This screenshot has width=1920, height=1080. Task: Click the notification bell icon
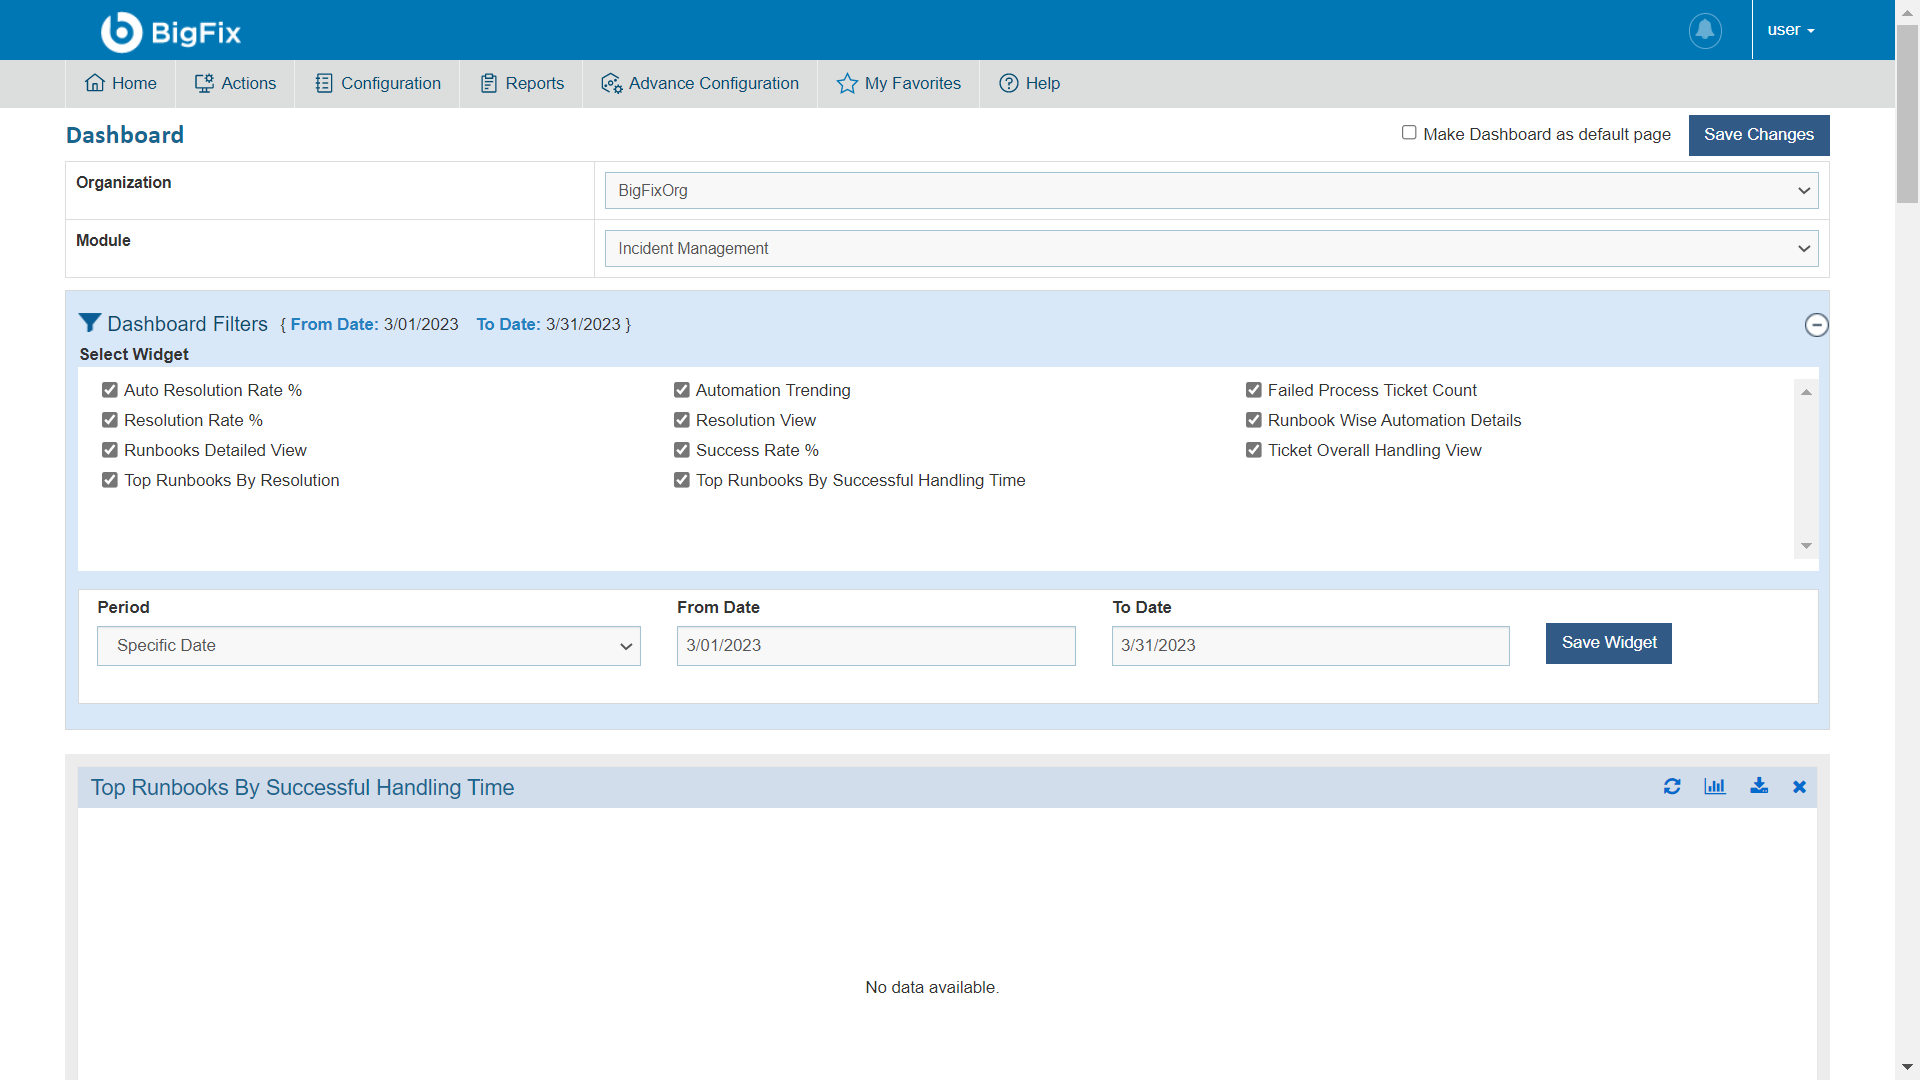pyautogui.click(x=1705, y=30)
